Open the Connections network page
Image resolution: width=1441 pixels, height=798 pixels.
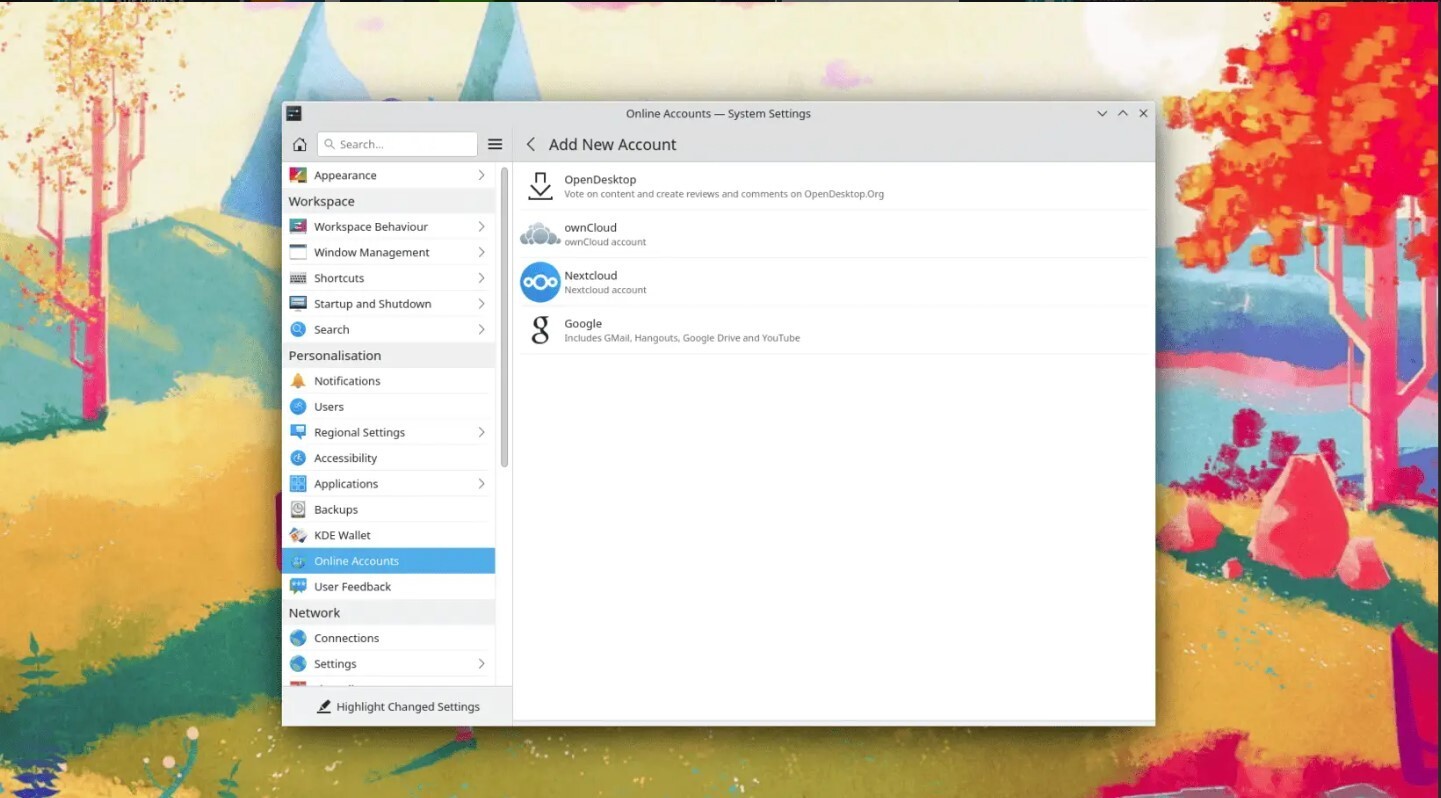[389, 638]
